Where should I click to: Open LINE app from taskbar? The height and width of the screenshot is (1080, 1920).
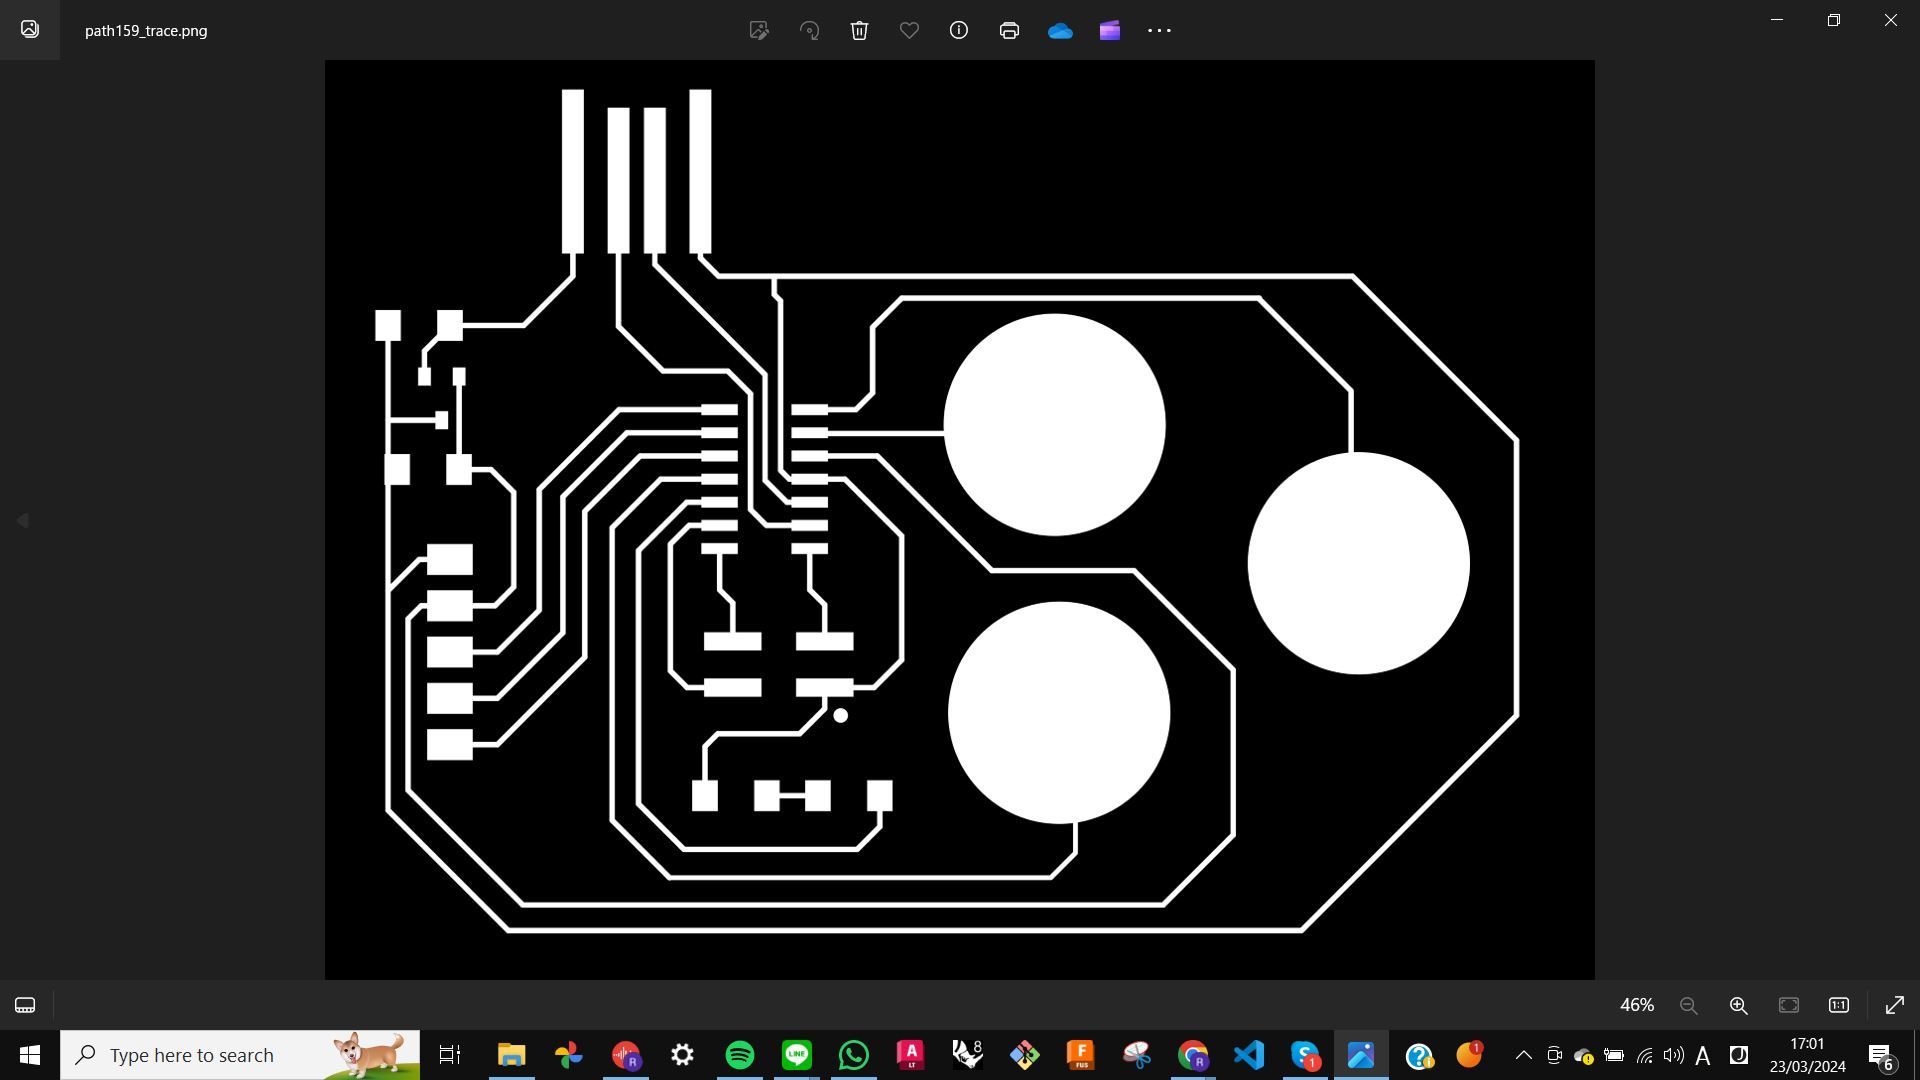point(797,1055)
